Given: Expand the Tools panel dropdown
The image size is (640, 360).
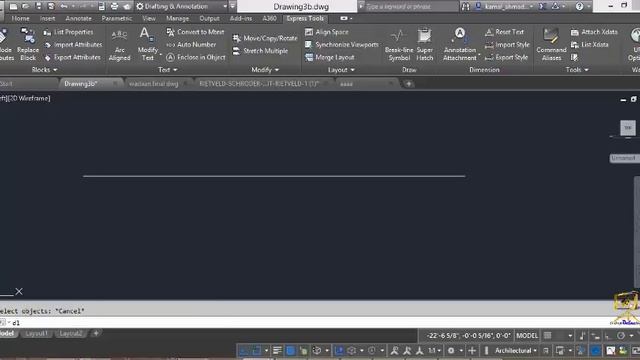Looking at the screenshot, I should tap(577, 70).
